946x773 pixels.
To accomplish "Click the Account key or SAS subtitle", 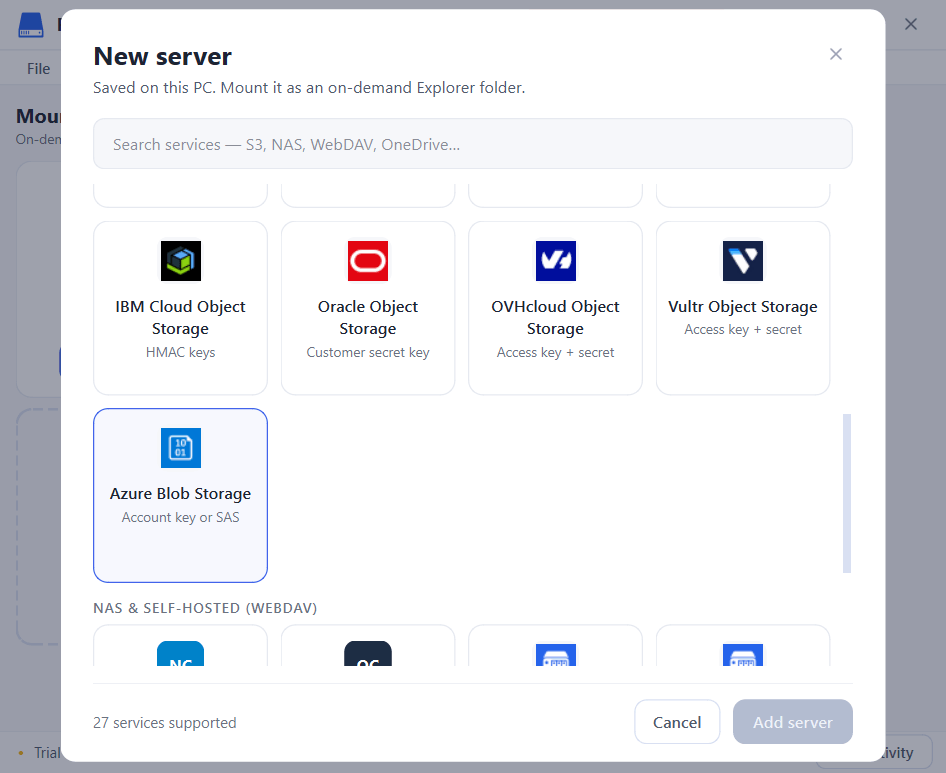I will 180,518.
